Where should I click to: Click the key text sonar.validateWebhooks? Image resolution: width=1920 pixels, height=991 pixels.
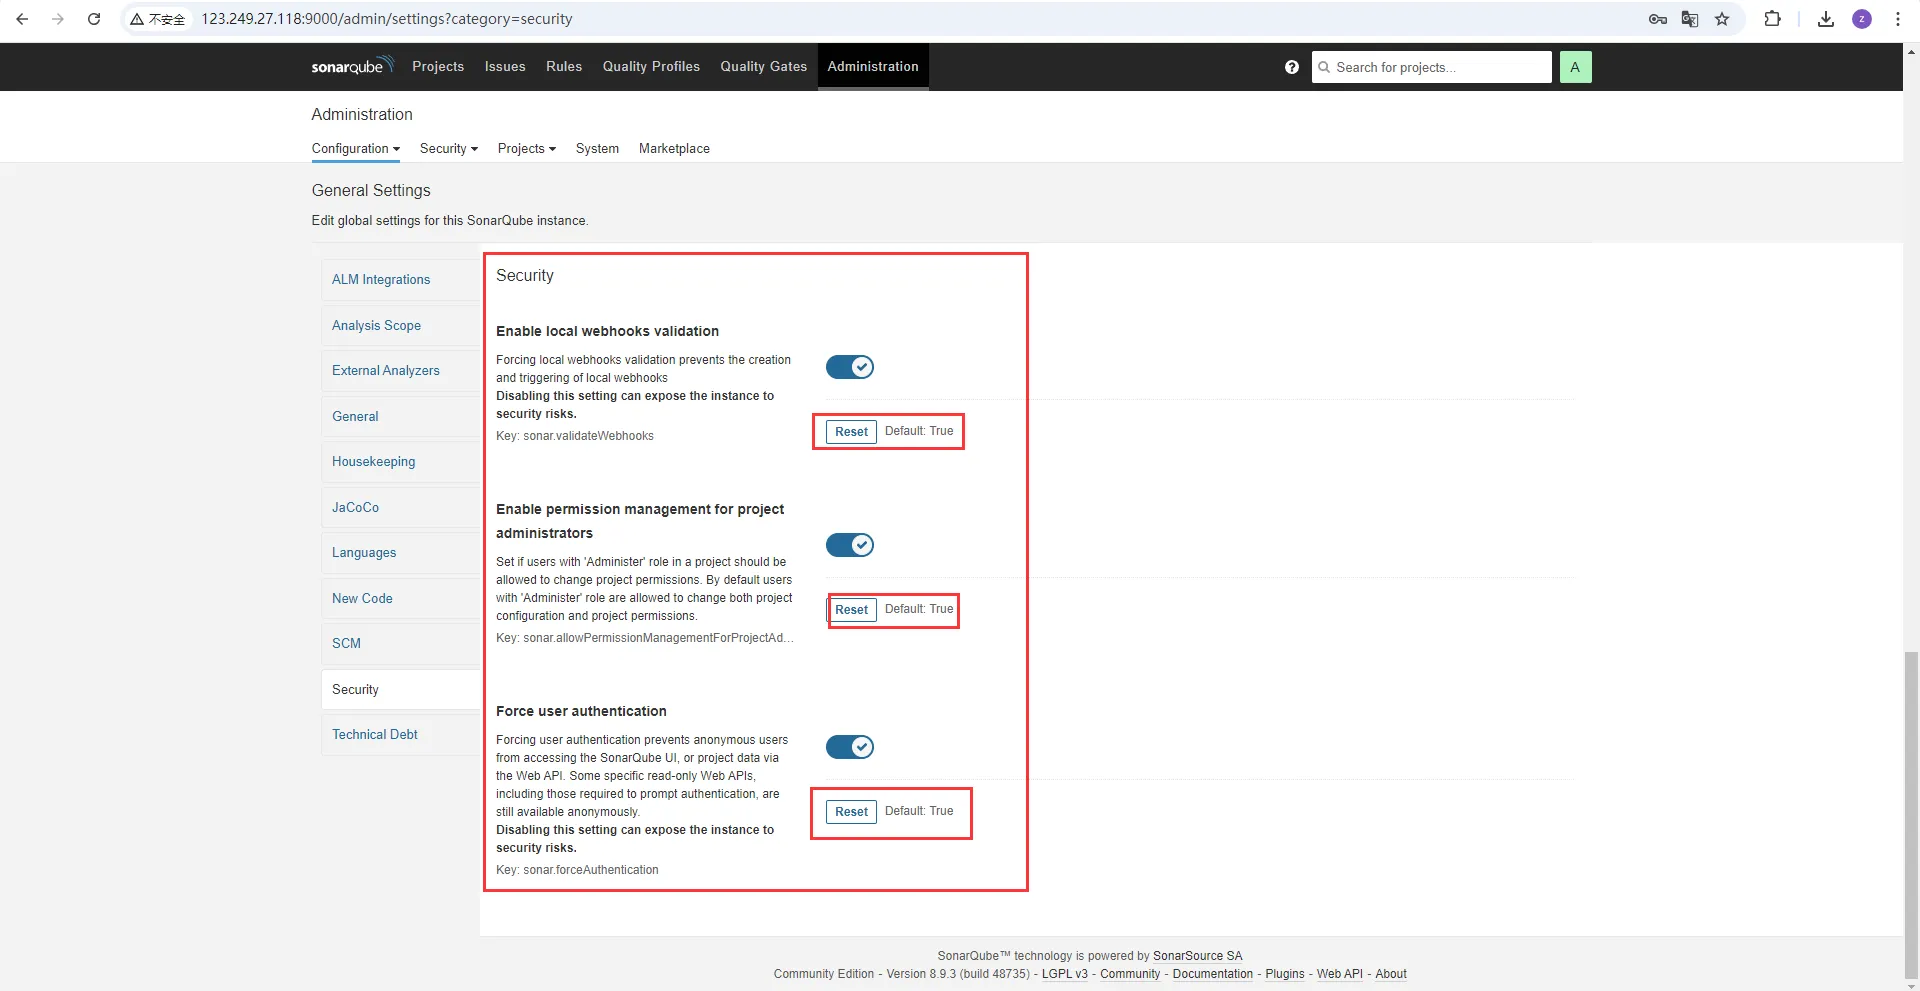point(588,436)
